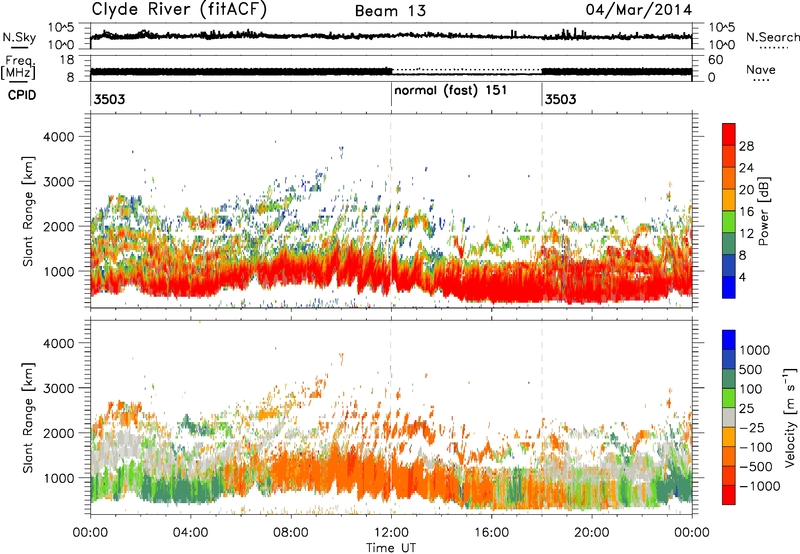The image size is (800, 554).
Task: Click the "Beam 13" header label
Action: pyautogui.click(x=390, y=11)
